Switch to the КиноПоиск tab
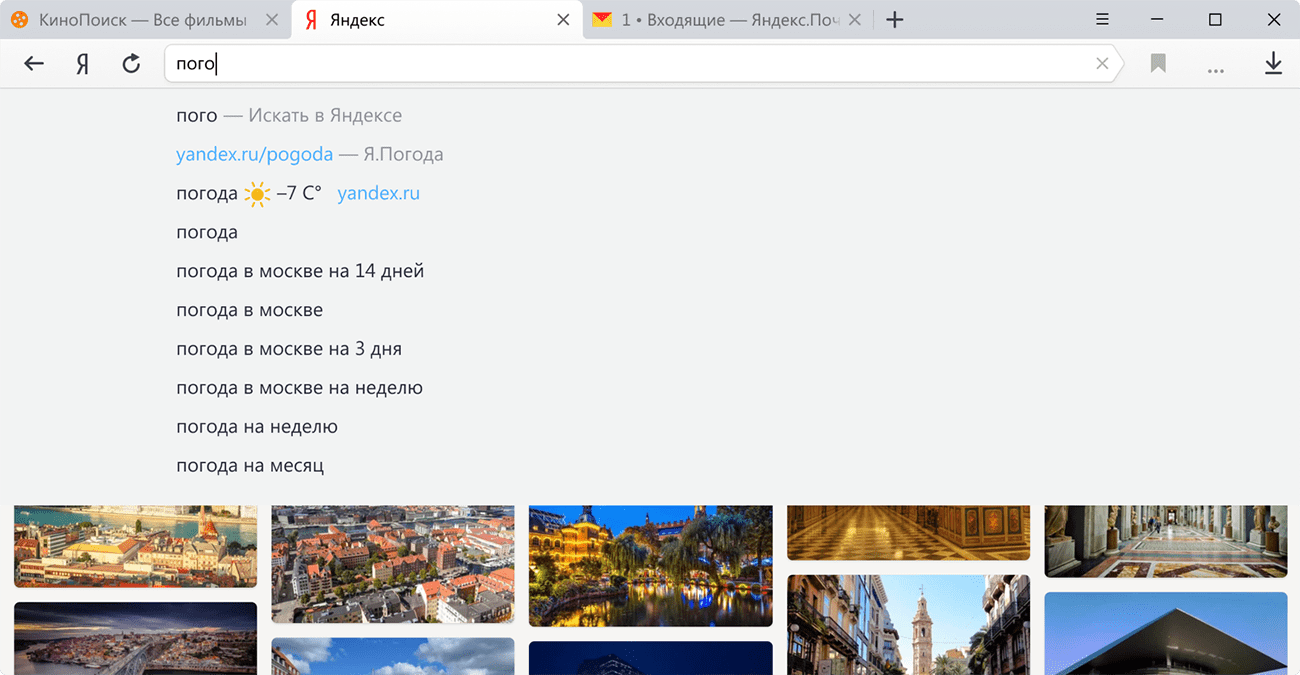Viewport: 1300px width, 675px height. coord(146,20)
